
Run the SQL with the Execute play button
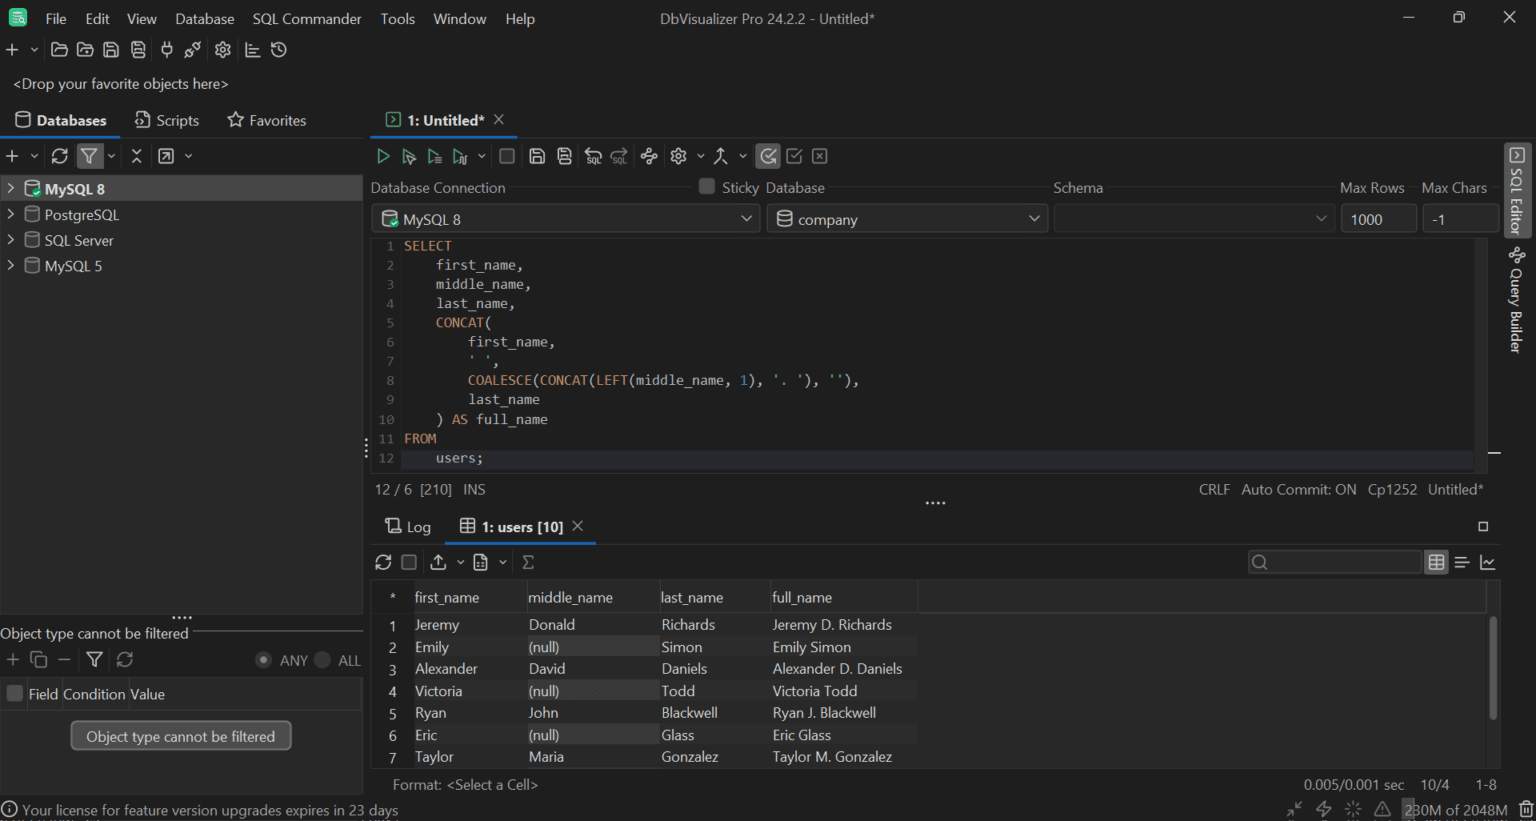coord(382,156)
